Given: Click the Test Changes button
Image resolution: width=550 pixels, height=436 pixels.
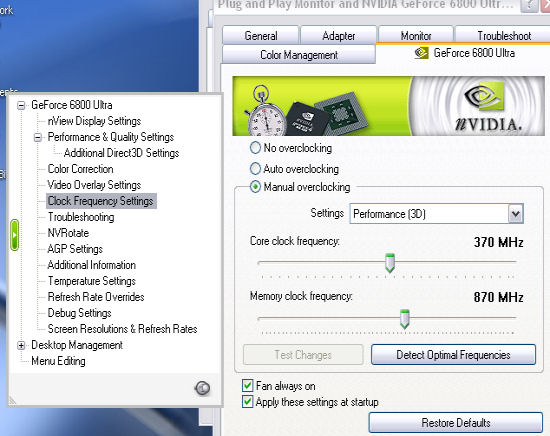Looking at the screenshot, I should (x=303, y=355).
